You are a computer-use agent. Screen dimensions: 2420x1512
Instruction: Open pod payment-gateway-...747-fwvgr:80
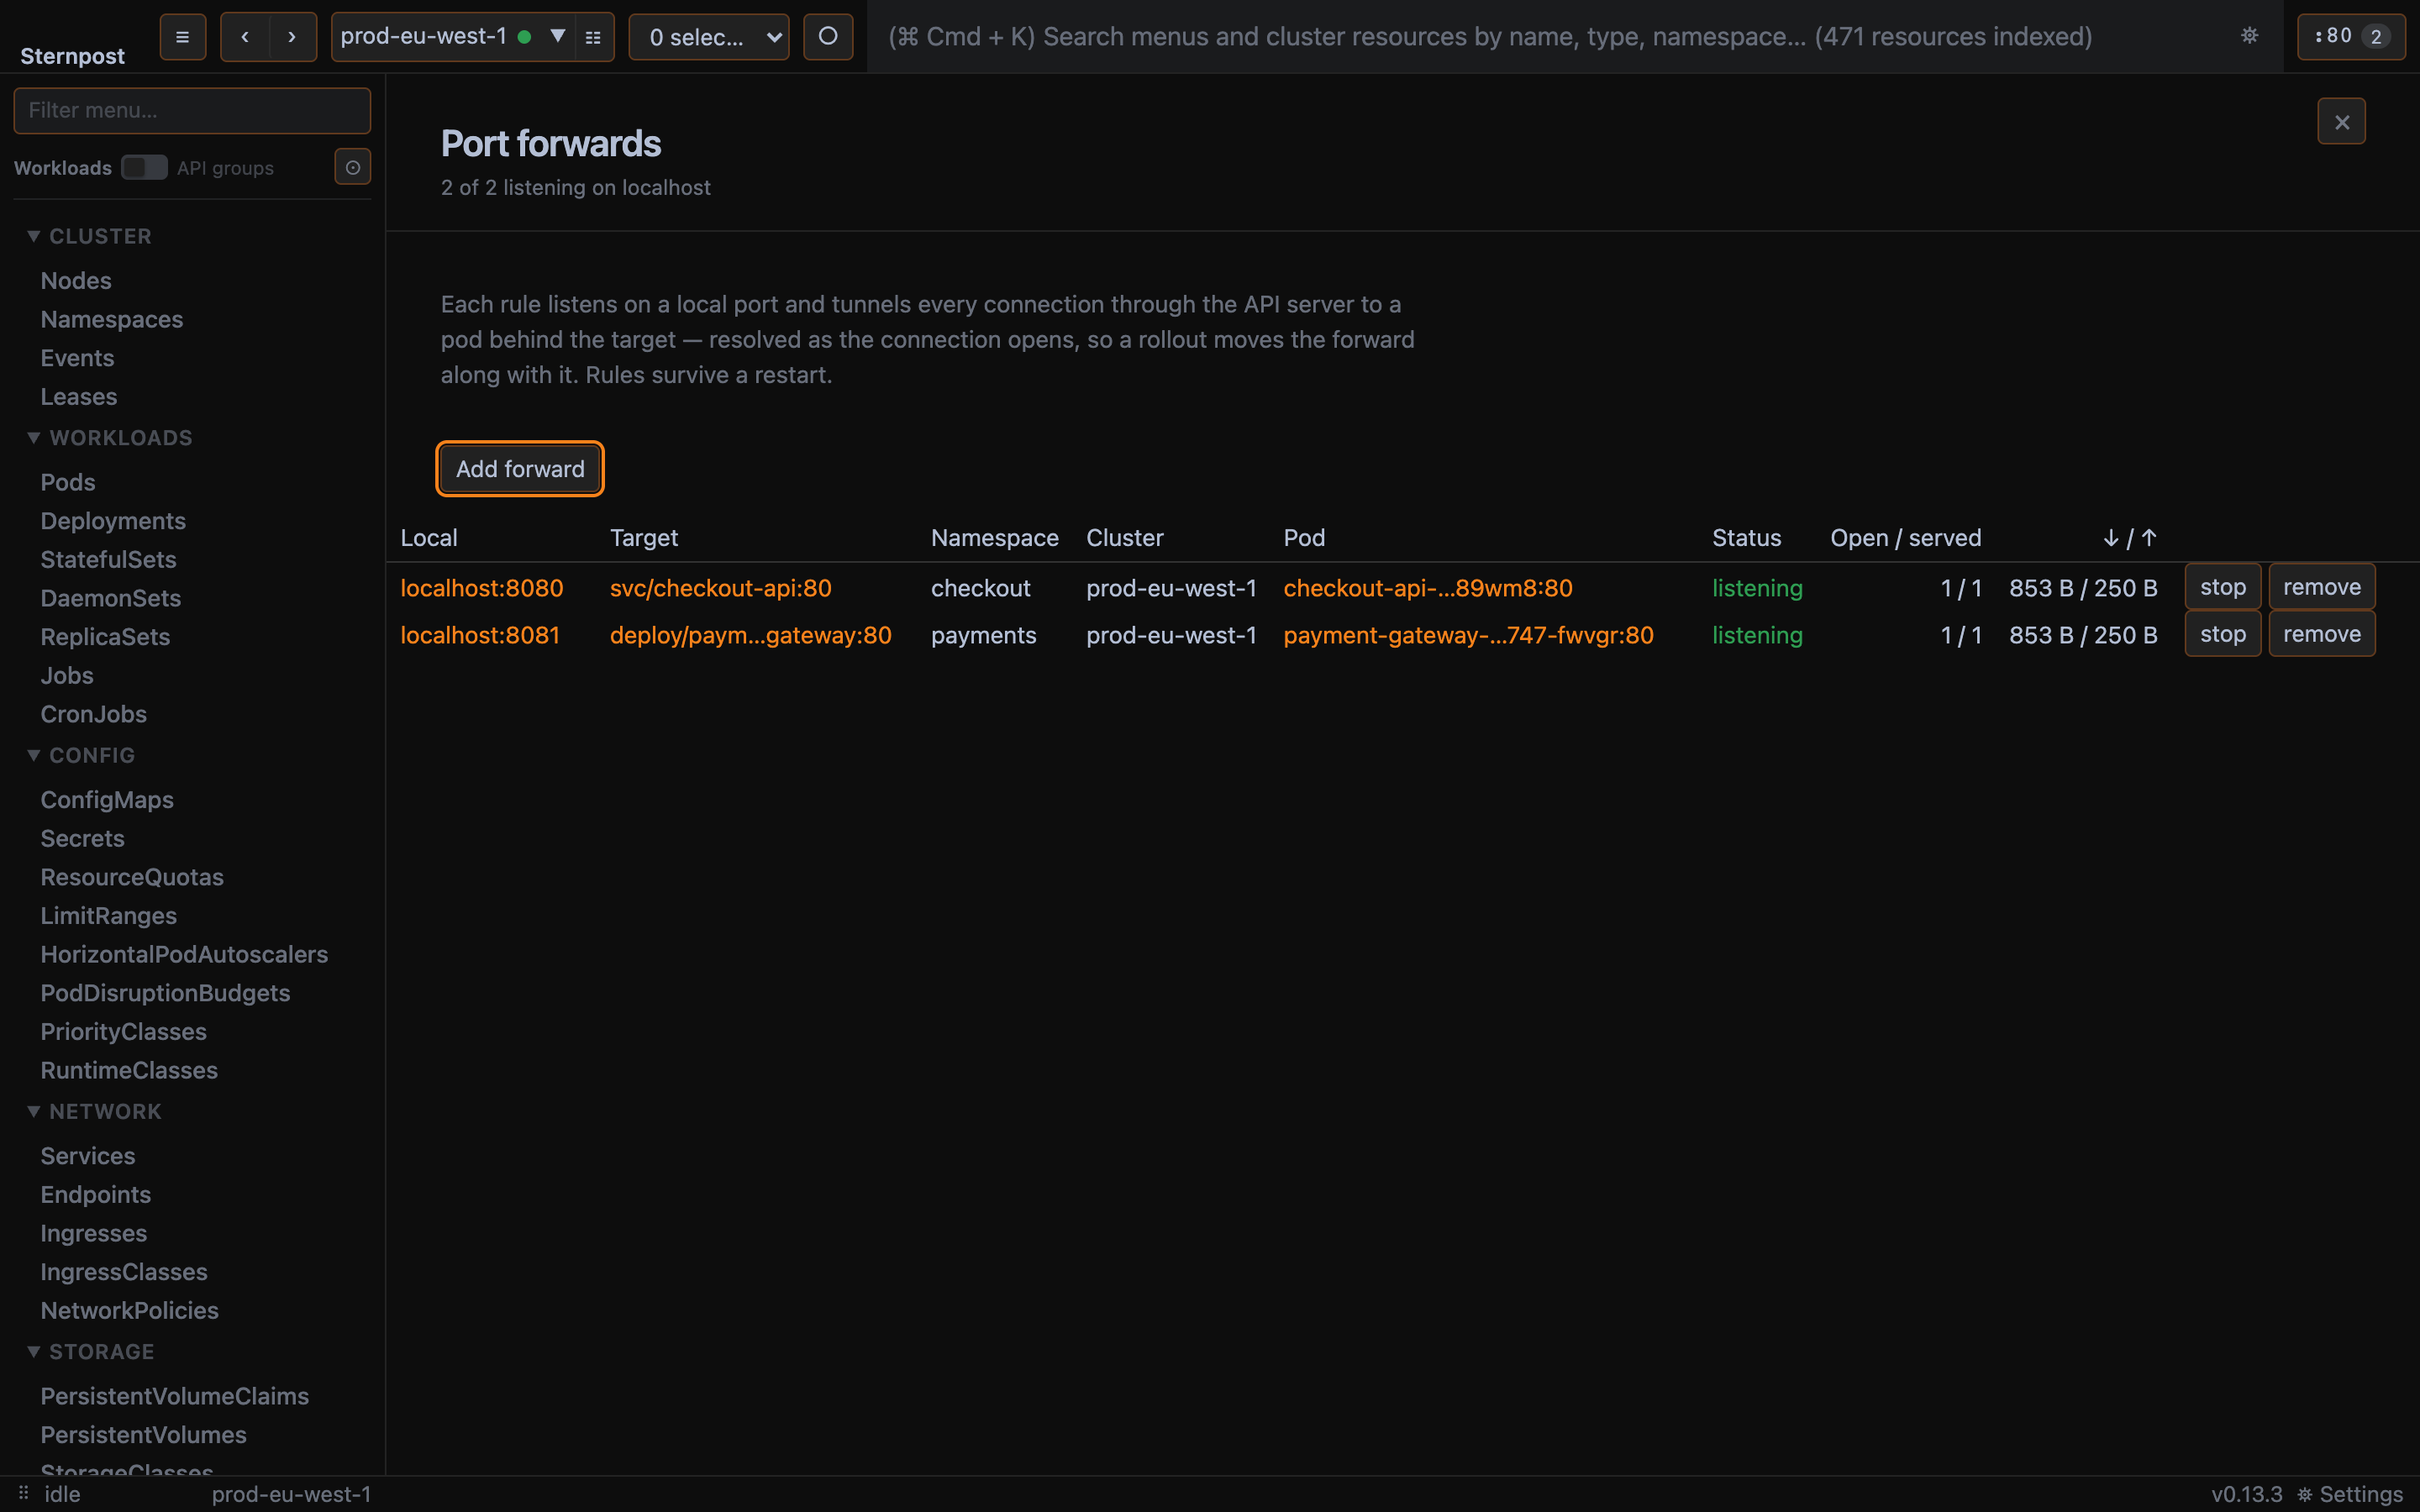(1468, 635)
